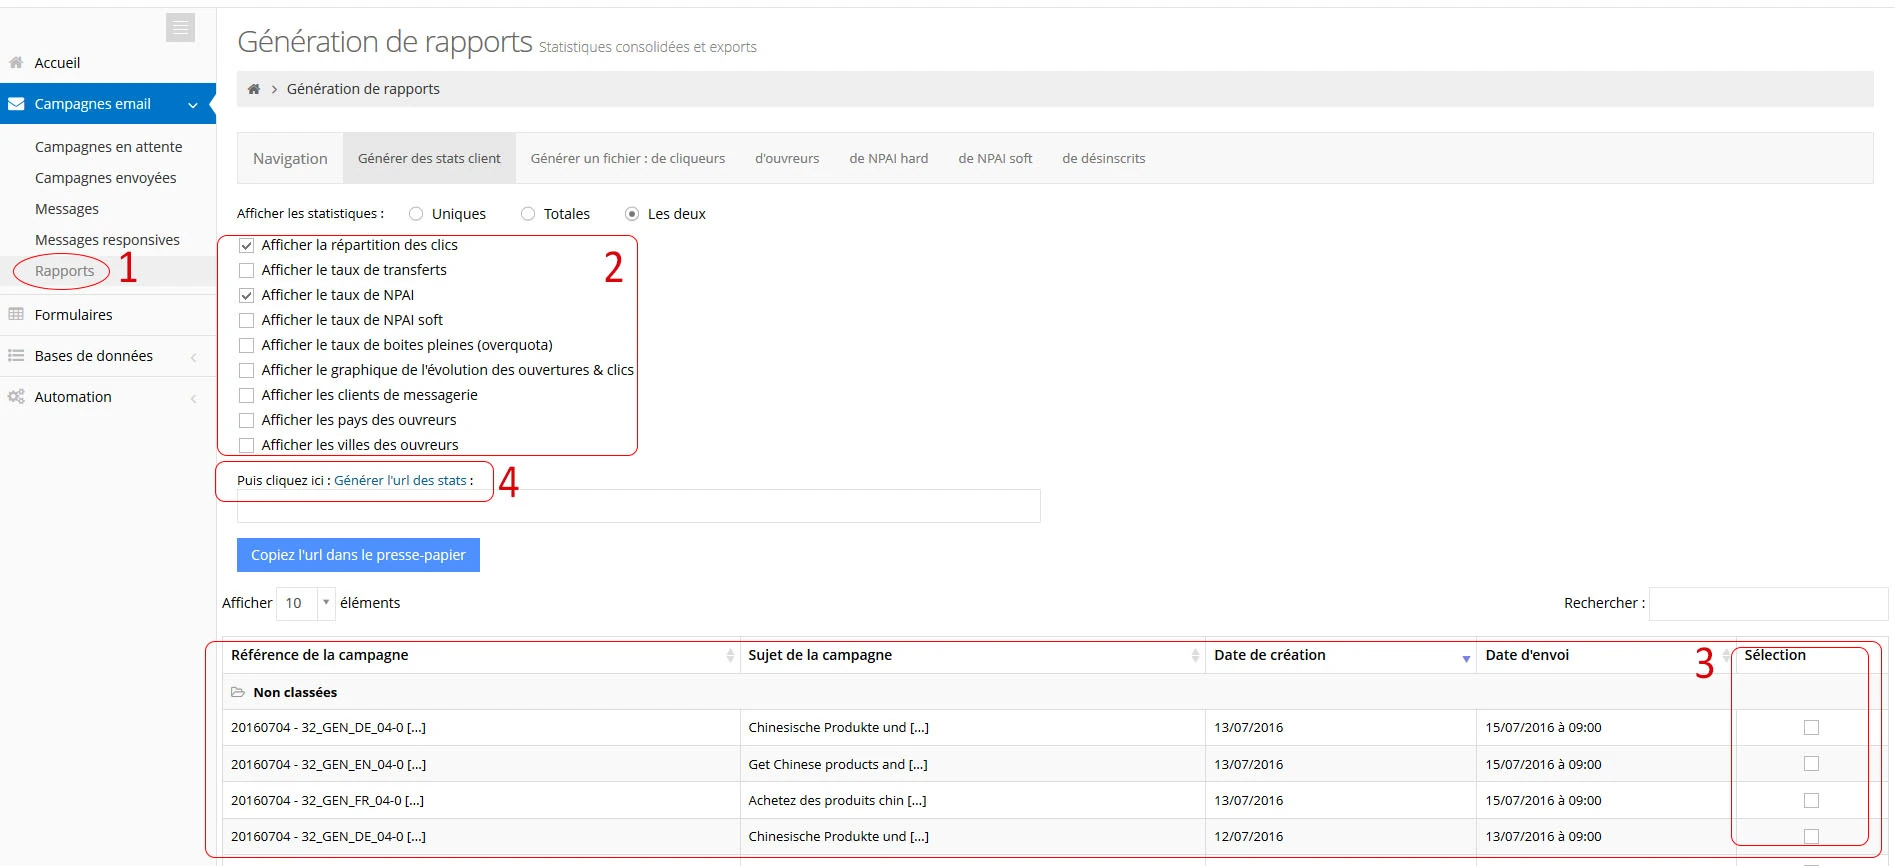Open the Afficher 10 éléments dropdown
This screenshot has width=1895, height=866.
pyautogui.click(x=305, y=603)
